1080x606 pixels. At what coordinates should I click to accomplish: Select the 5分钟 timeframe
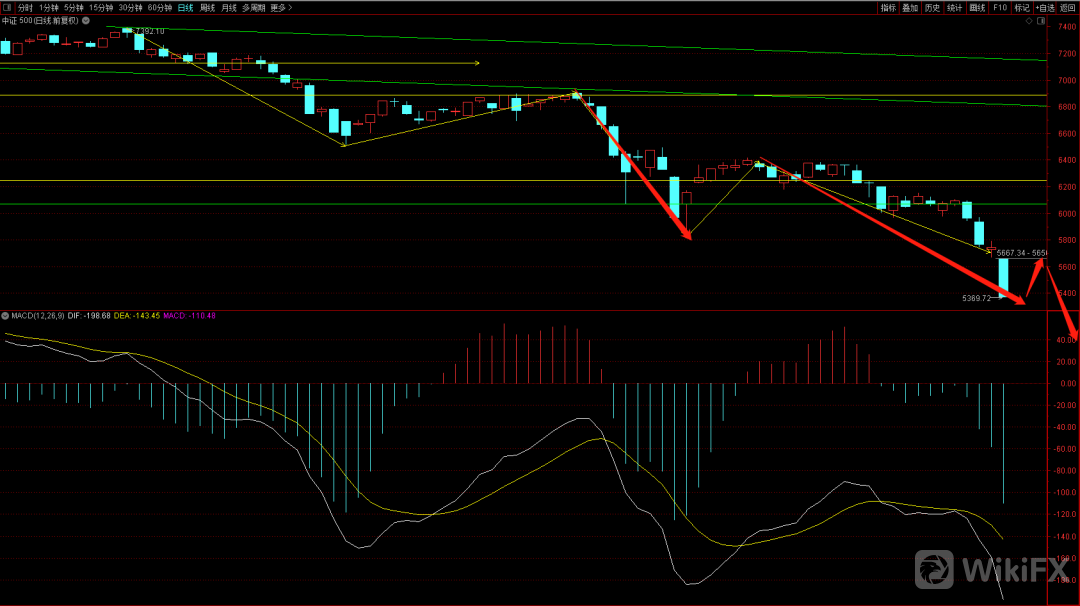tap(74, 7)
